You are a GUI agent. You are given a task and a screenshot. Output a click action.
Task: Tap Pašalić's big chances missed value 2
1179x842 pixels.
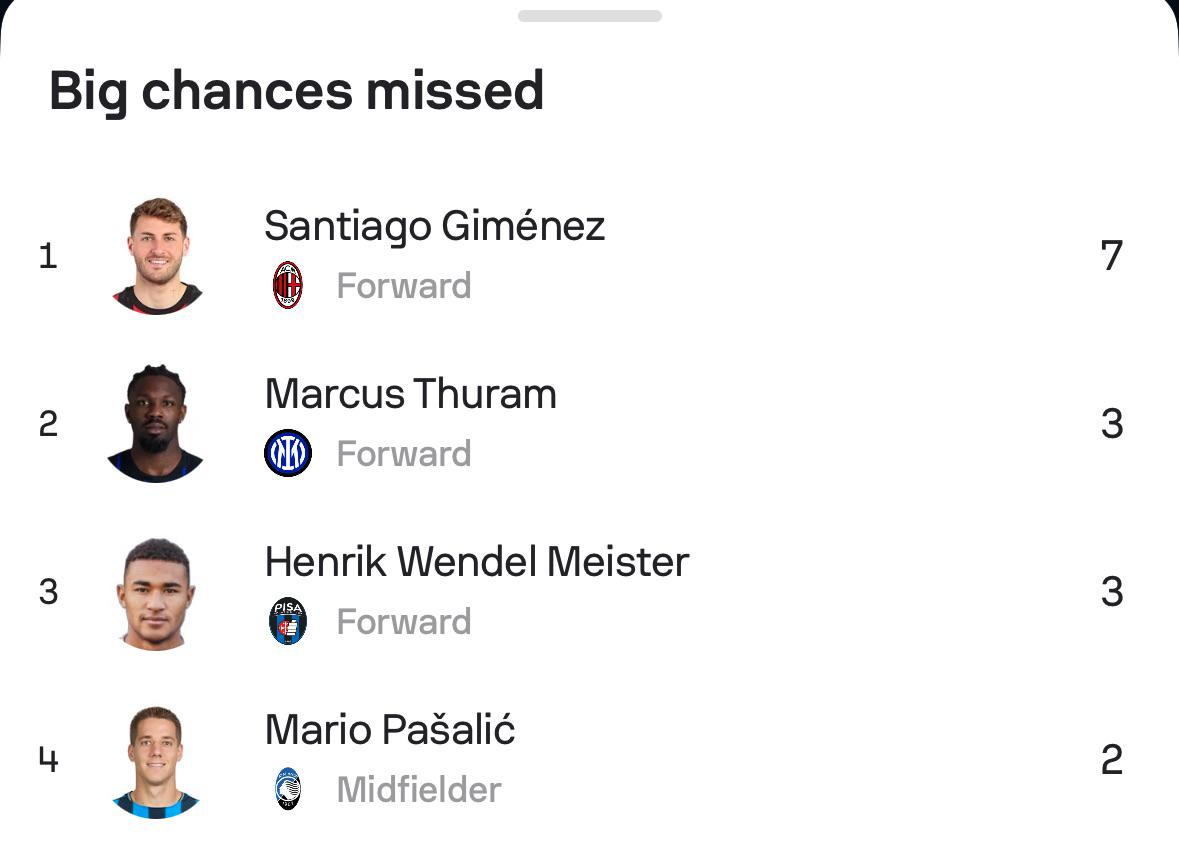[x=1112, y=761]
